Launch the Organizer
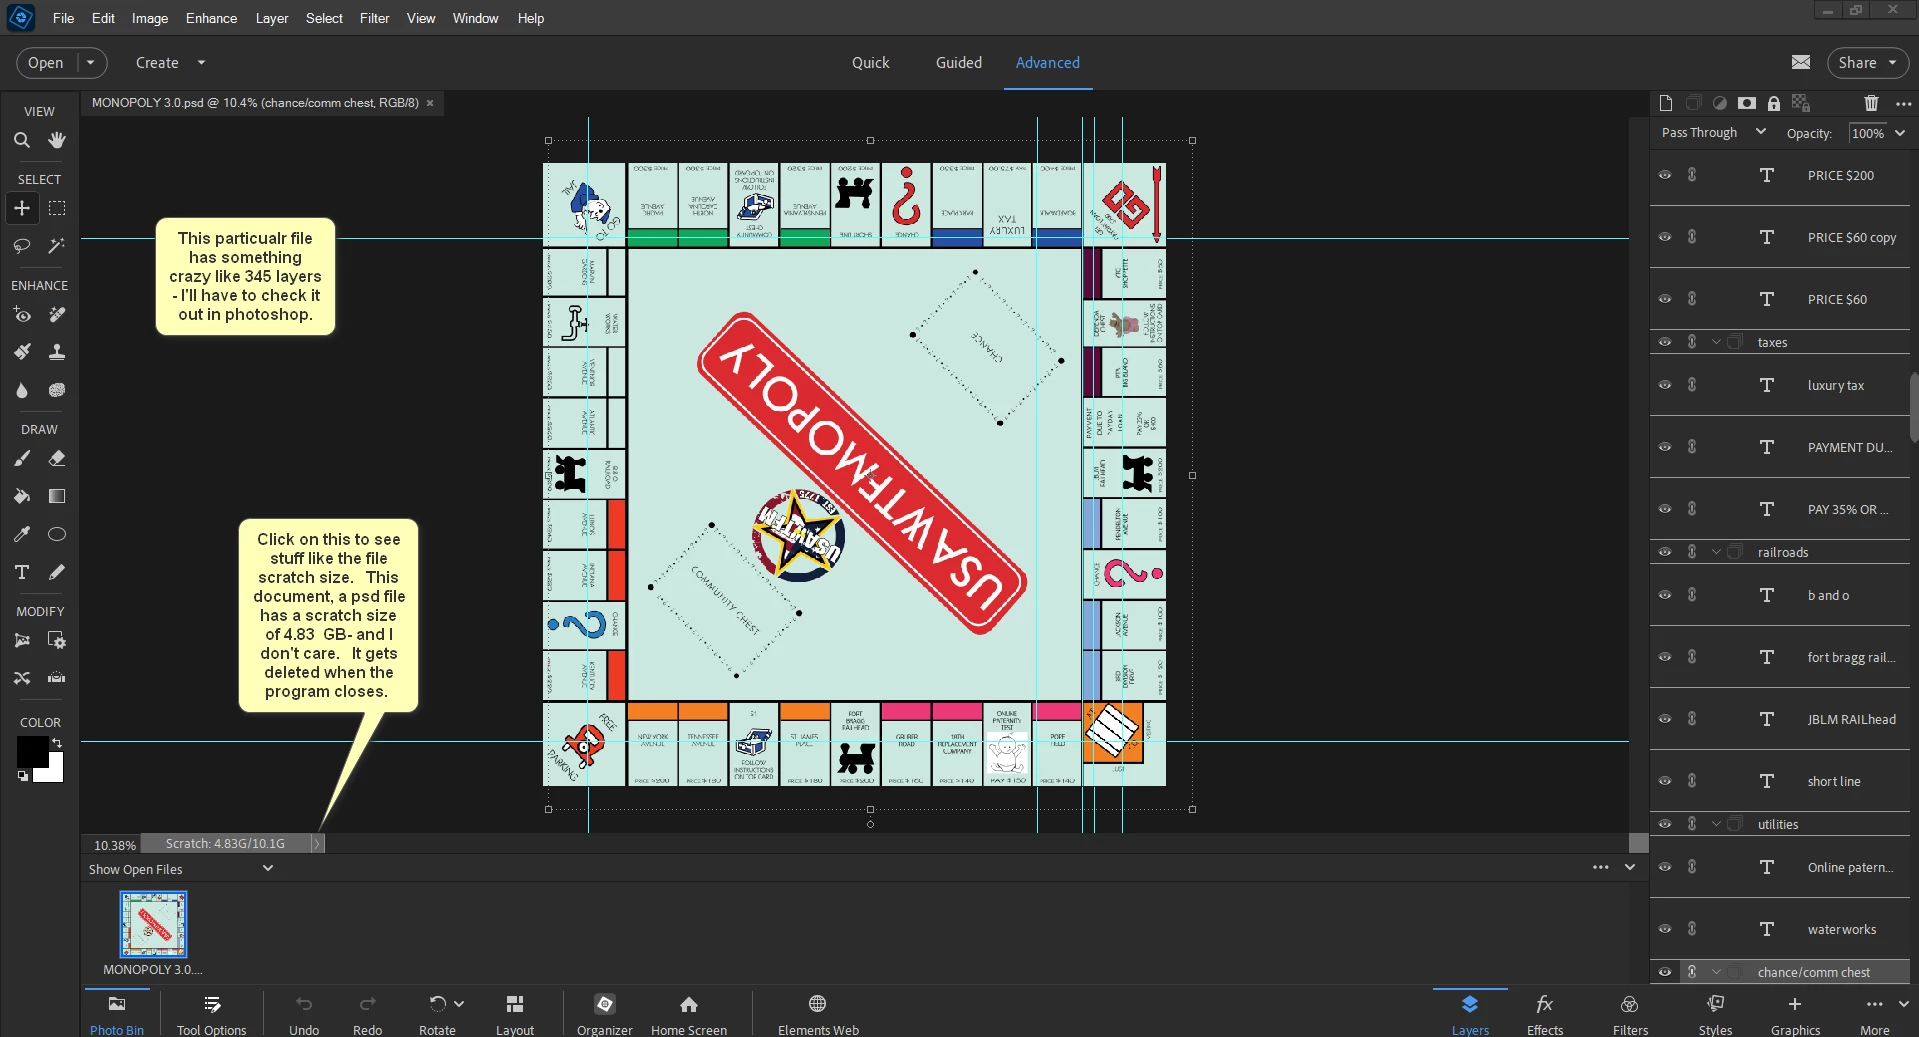1919x1037 pixels. pos(605,1014)
